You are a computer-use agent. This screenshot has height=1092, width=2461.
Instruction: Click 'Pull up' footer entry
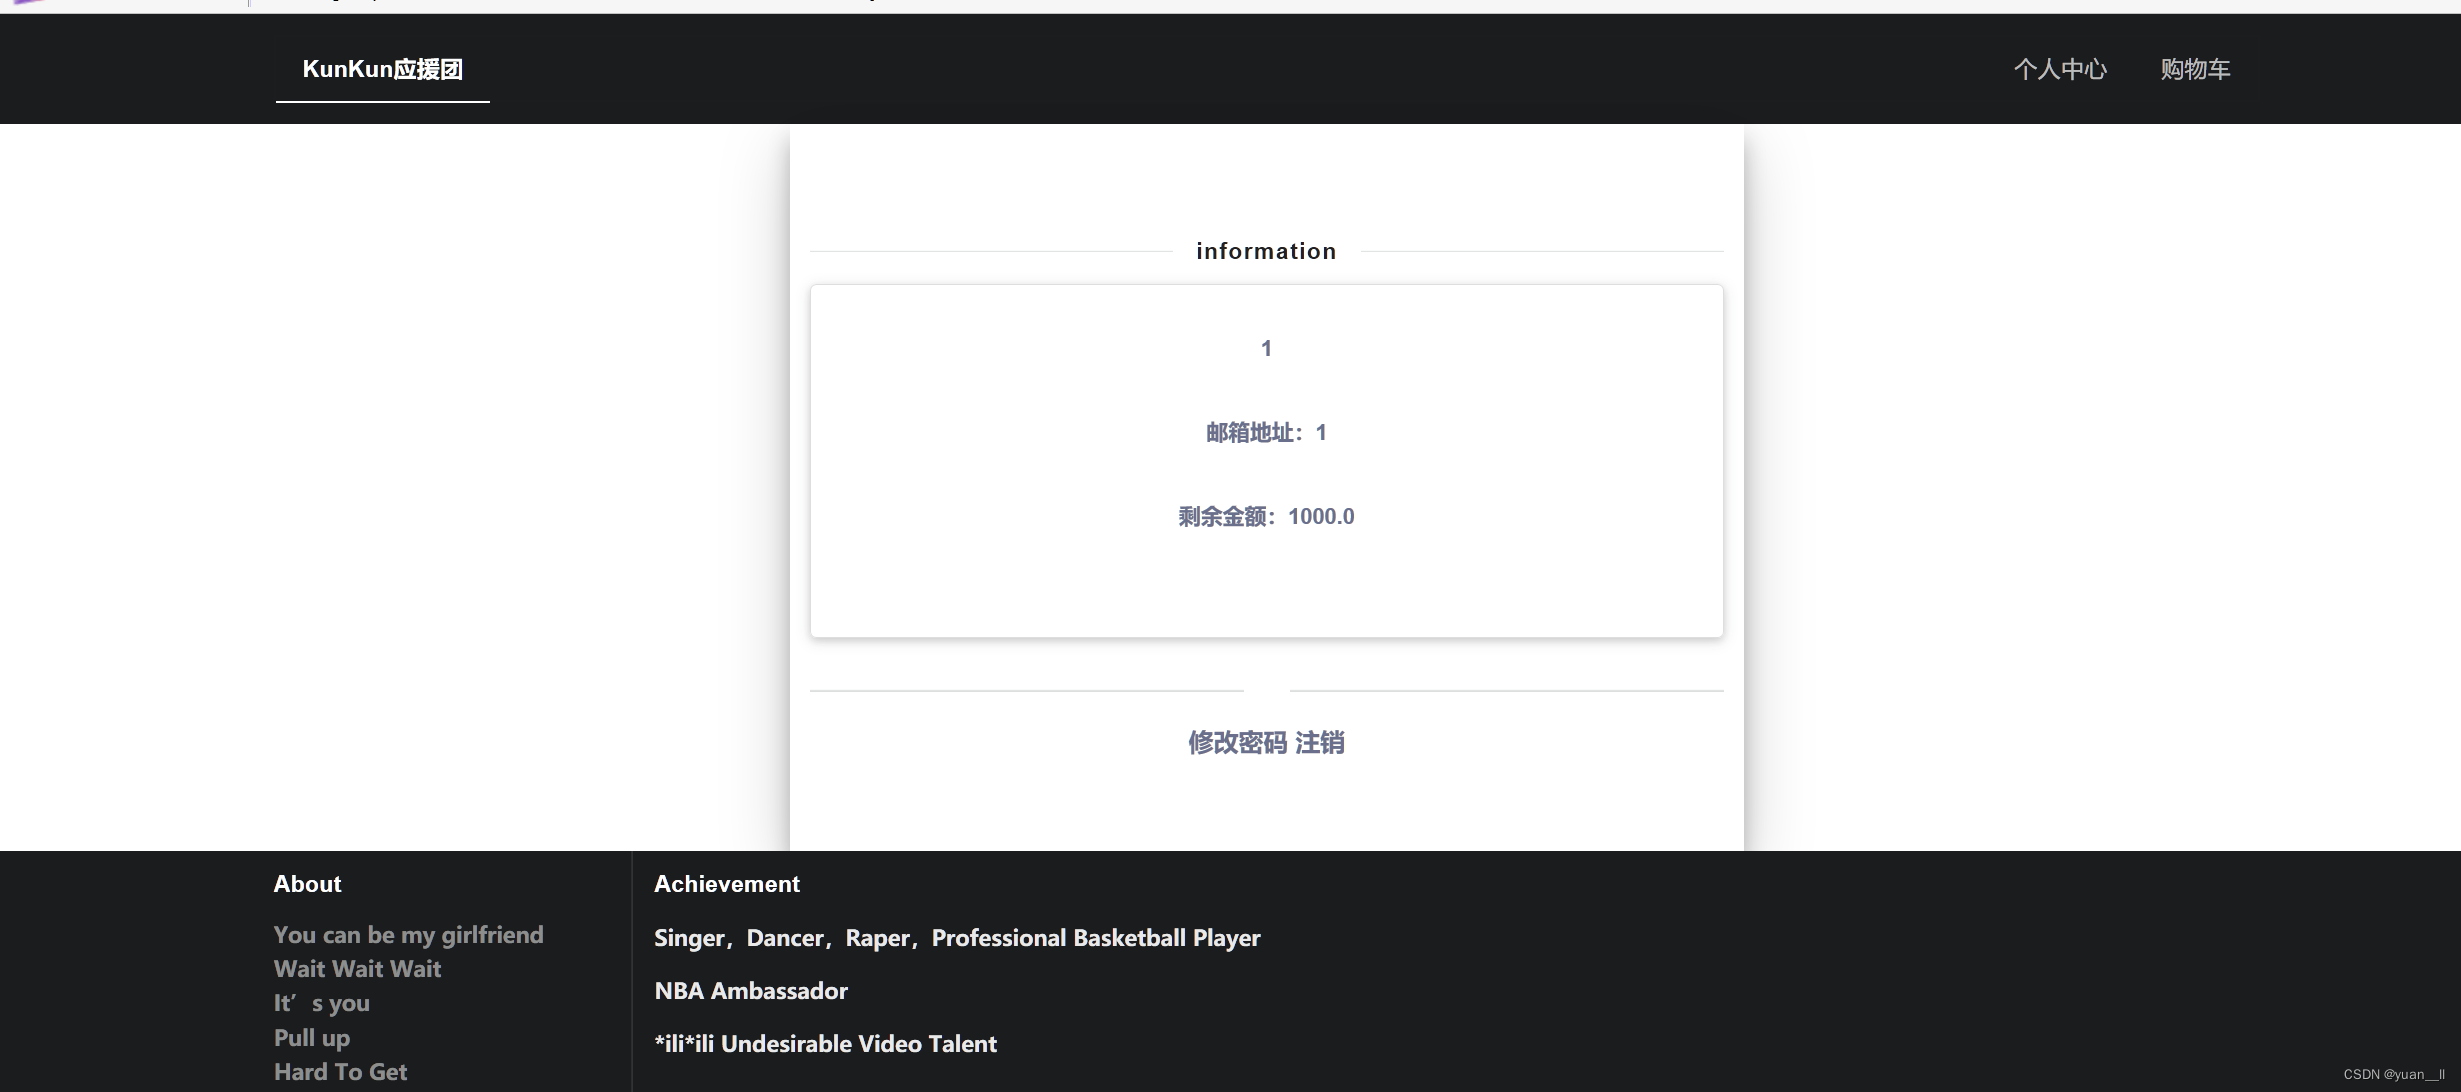(311, 1037)
